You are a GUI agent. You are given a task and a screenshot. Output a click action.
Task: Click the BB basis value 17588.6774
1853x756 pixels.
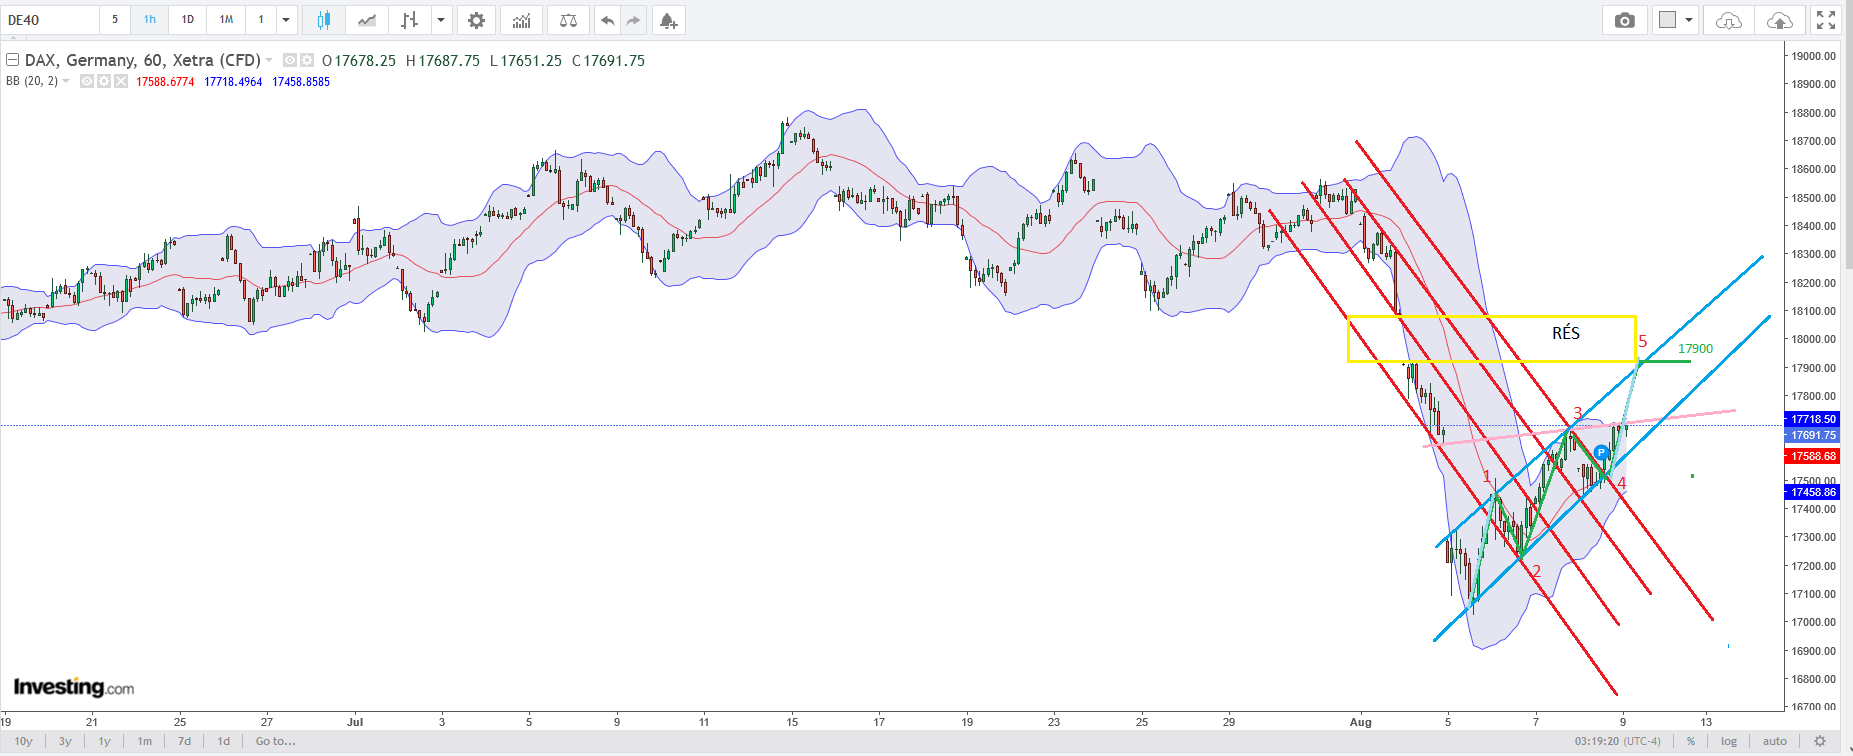tap(165, 82)
